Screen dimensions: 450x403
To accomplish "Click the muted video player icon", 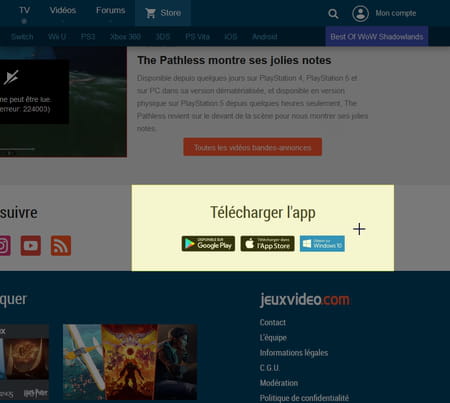I will coord(11,77).
